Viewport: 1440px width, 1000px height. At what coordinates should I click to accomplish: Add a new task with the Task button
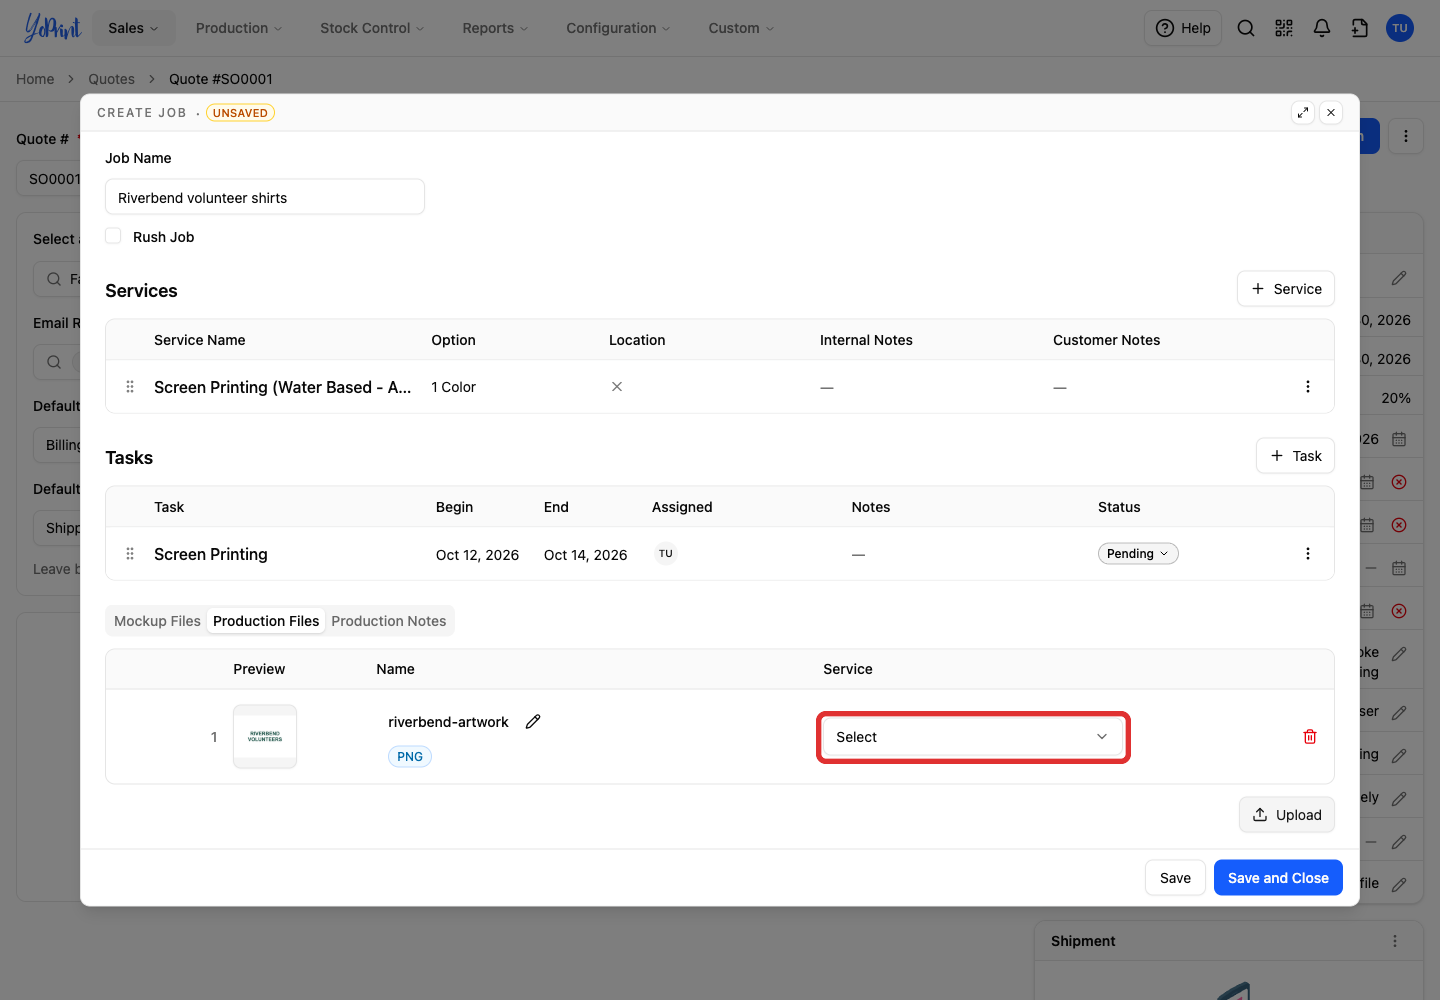[x=1295, y=456]
